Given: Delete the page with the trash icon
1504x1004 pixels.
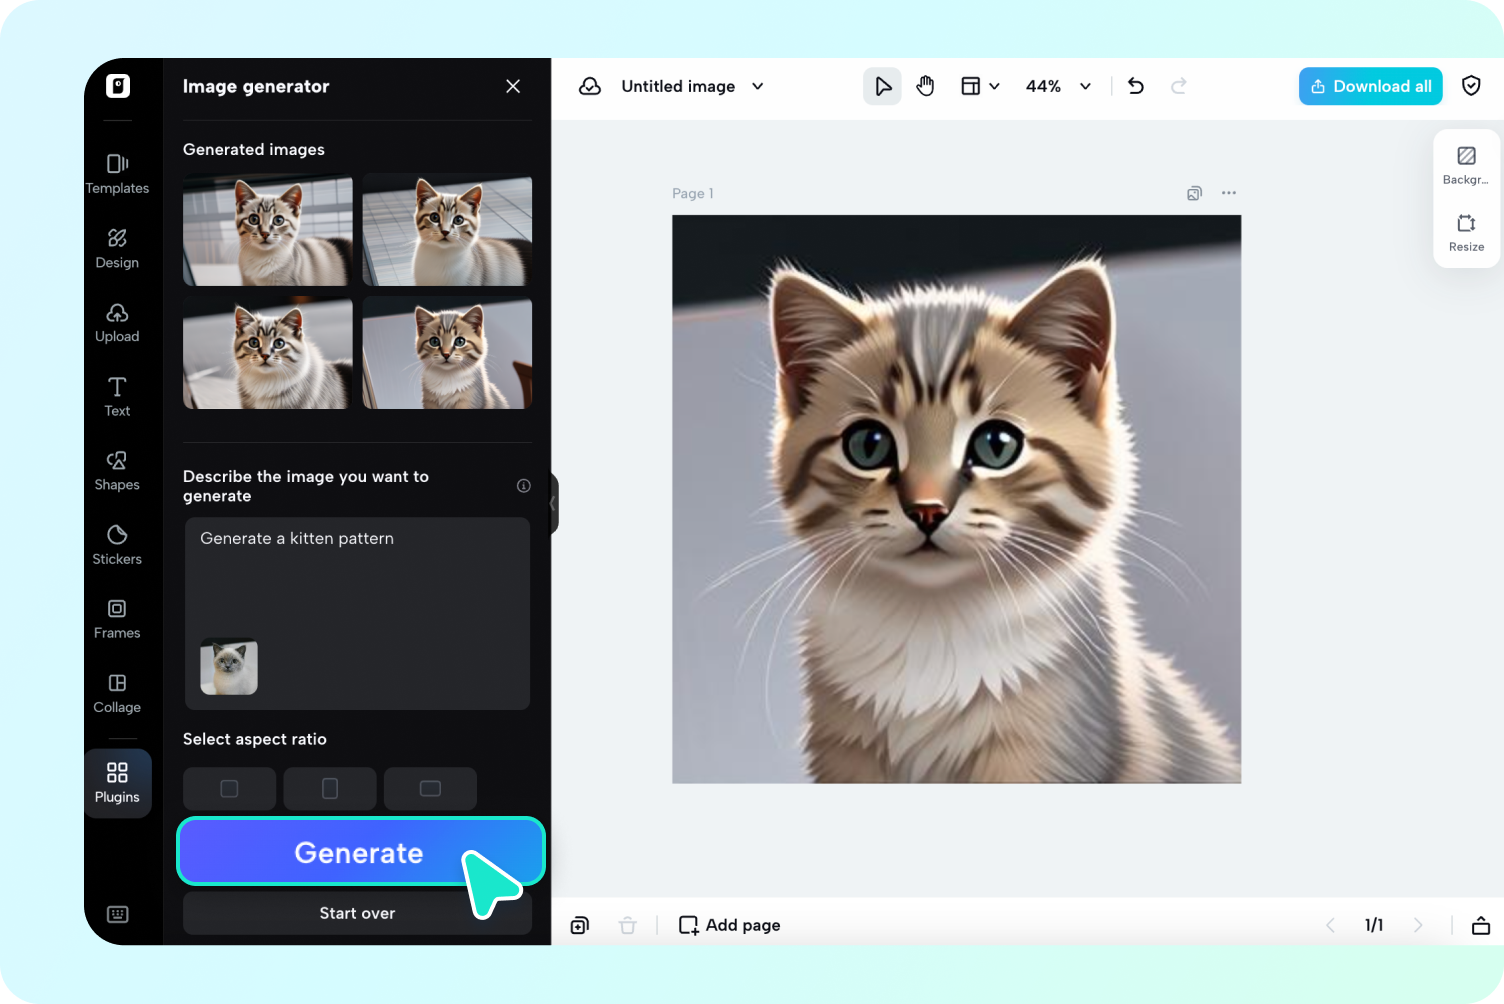Looking at the screenshot, I should pyautogui.click(x=627, y=925).
